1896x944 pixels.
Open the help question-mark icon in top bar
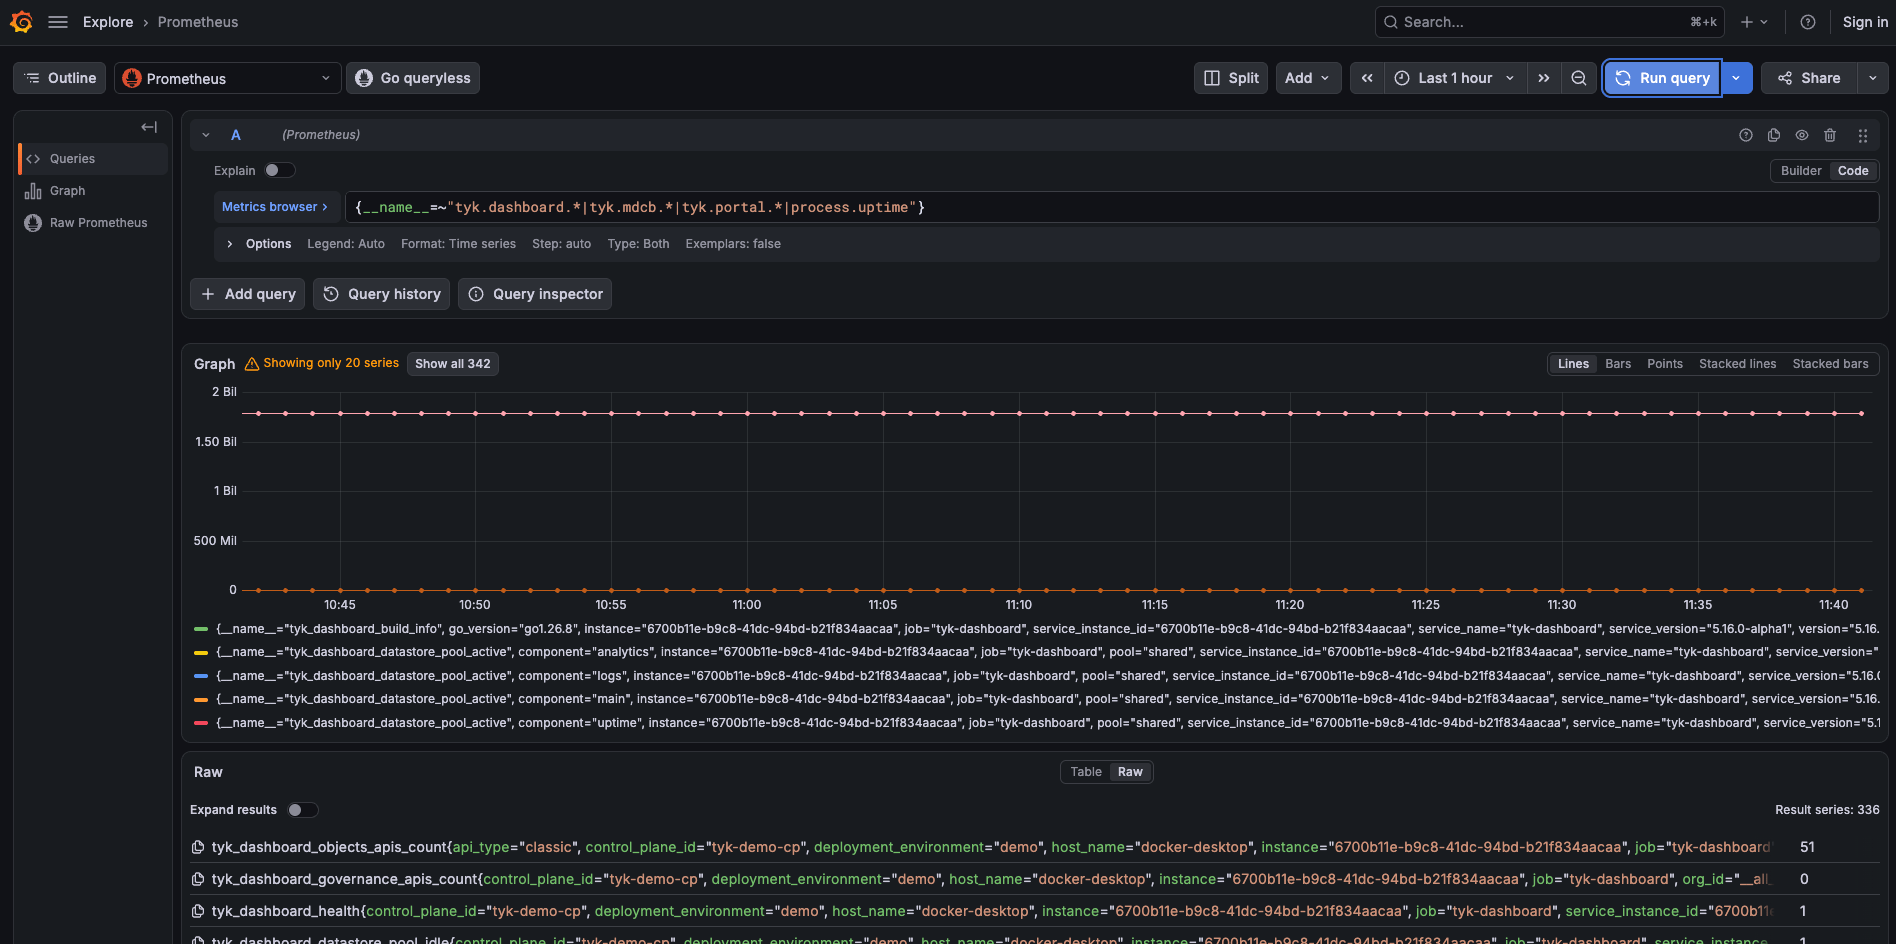pyautogui.click(x=1808, y=22)
